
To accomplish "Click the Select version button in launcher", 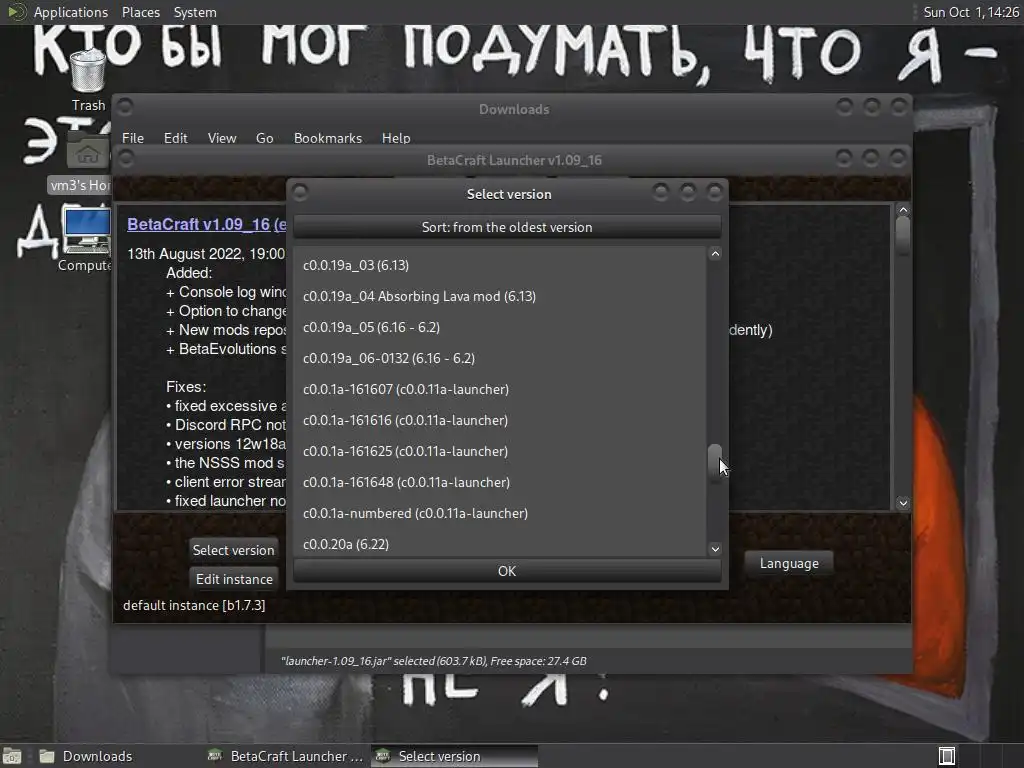I will tap(233, 550).
